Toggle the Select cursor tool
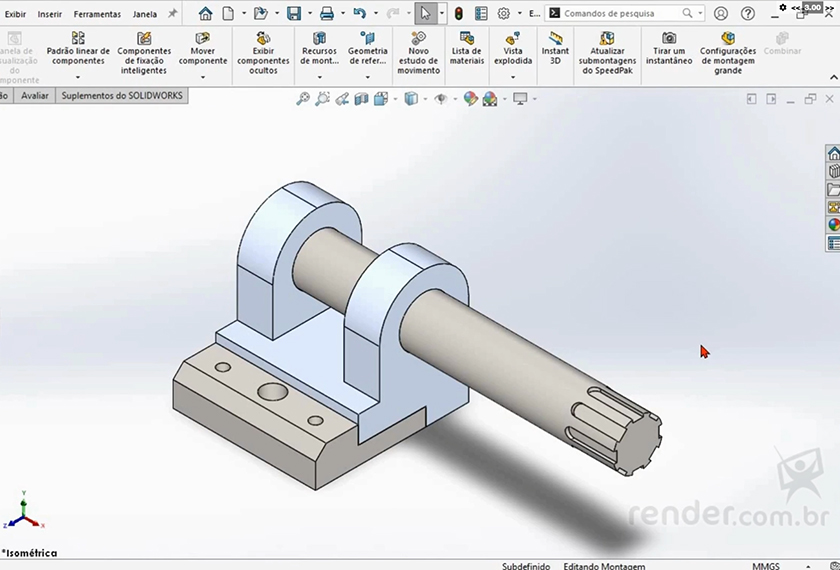The width and height of the screenshot is (840, 570). pyautogui.click(x=425, y=13)
